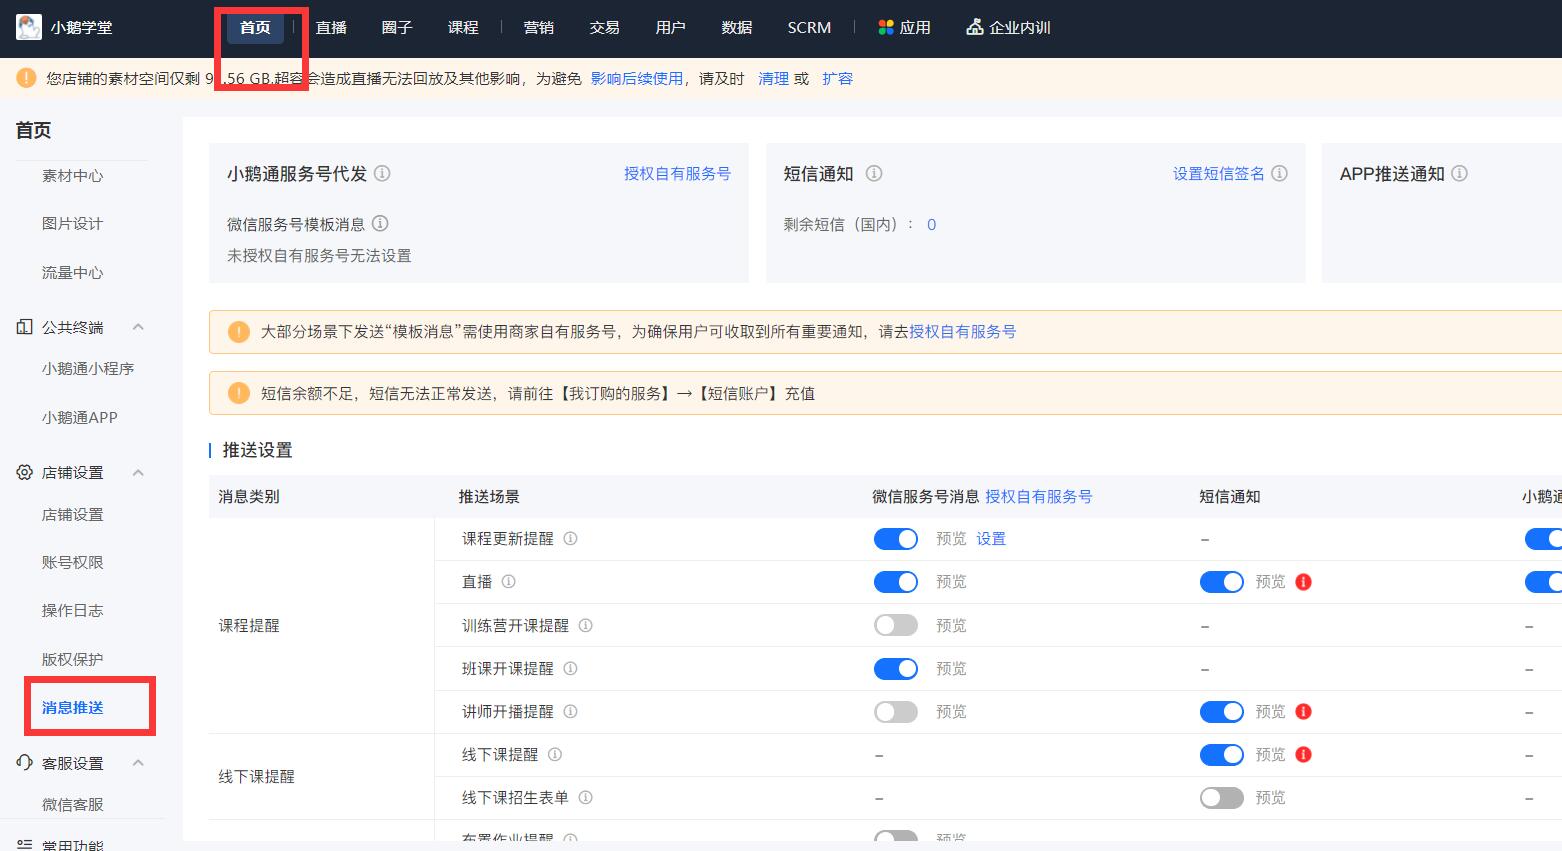This screenshot has height=851, width=1562.
Task: Click the warning icon in 短信余额不足 banner
Action: click(x=239, y=392)
